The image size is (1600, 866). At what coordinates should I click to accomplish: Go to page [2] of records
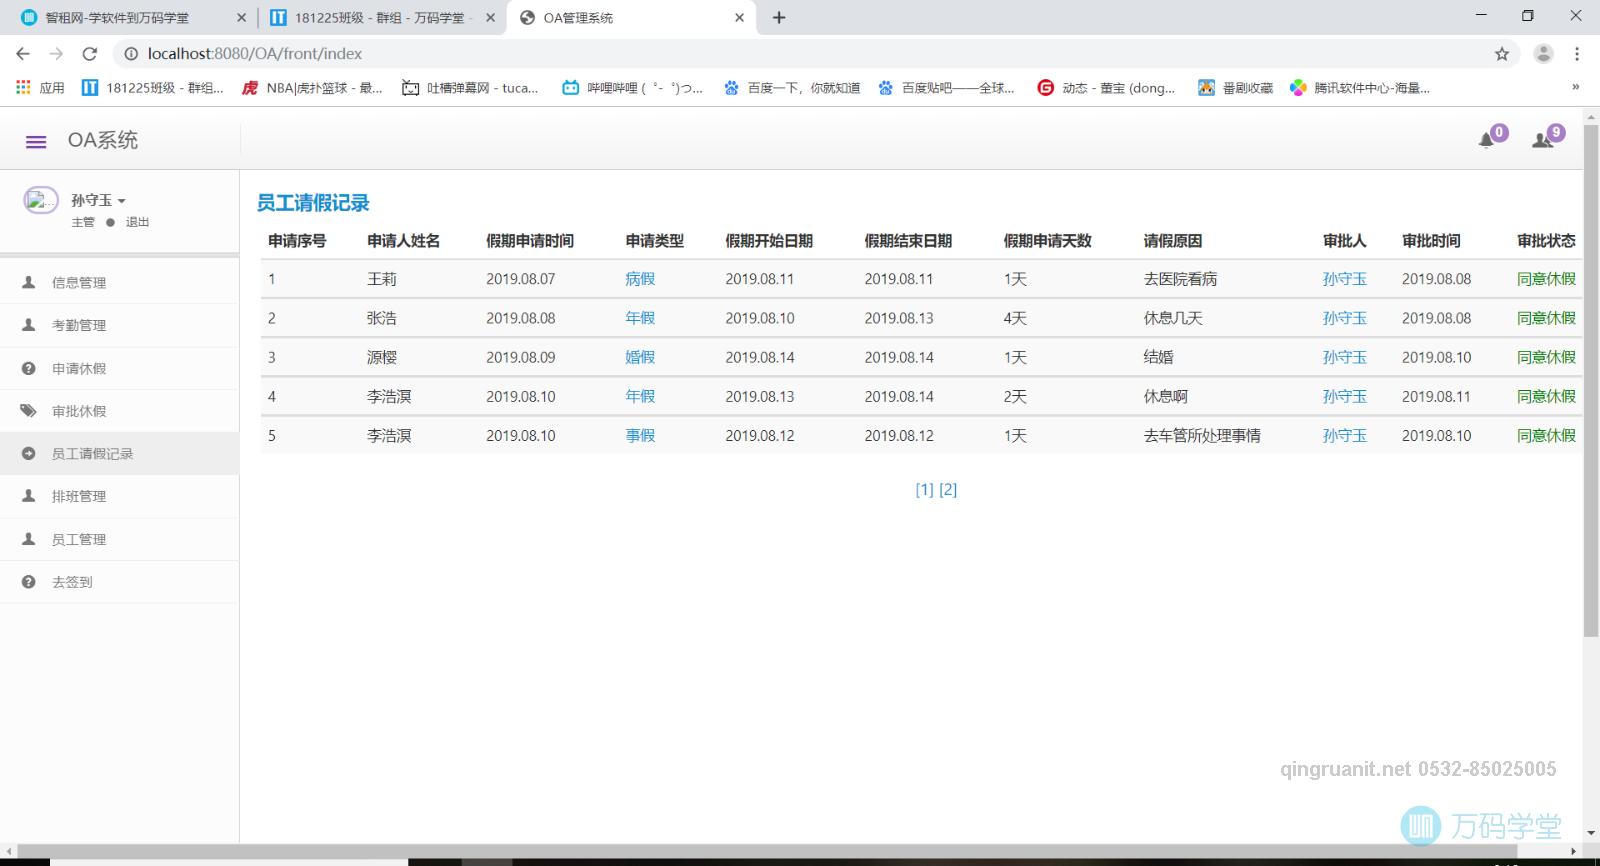[948, 489]
